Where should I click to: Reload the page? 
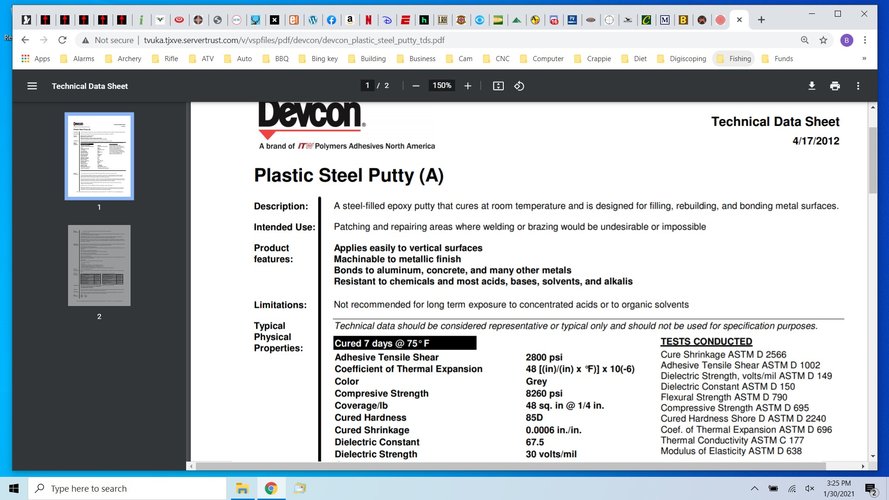coord(63,40)
